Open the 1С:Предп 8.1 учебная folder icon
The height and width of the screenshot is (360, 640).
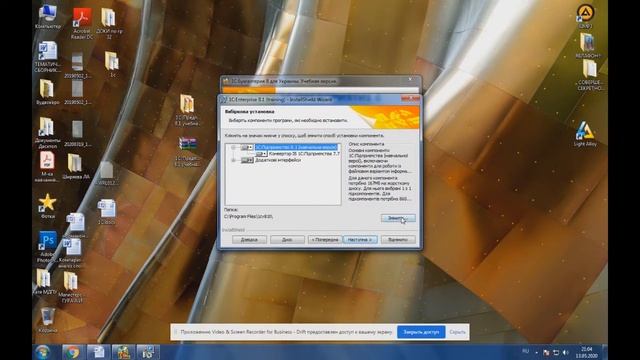(187, 109)
